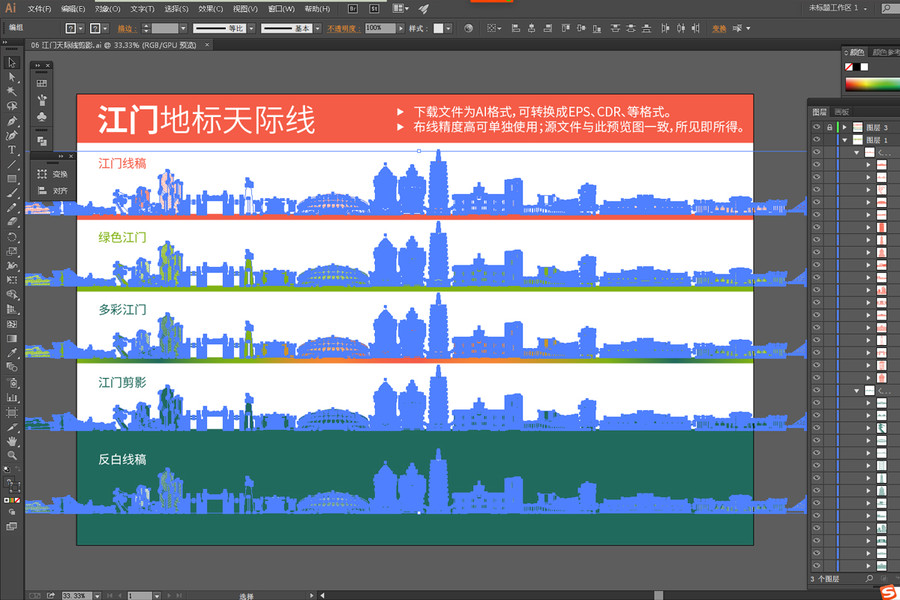Expand layer 图层 3 disclosure triangle
The width and height of the screenshot is (900, 600).
pyautogui.click(x=844, y=127)
